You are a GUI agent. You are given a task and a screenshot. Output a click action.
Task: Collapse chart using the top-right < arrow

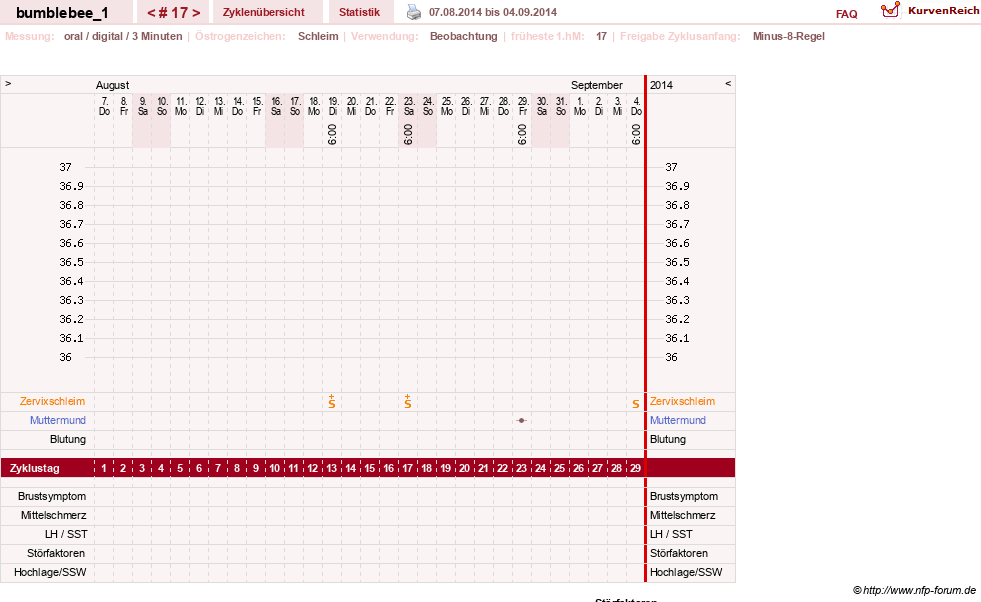728,83
